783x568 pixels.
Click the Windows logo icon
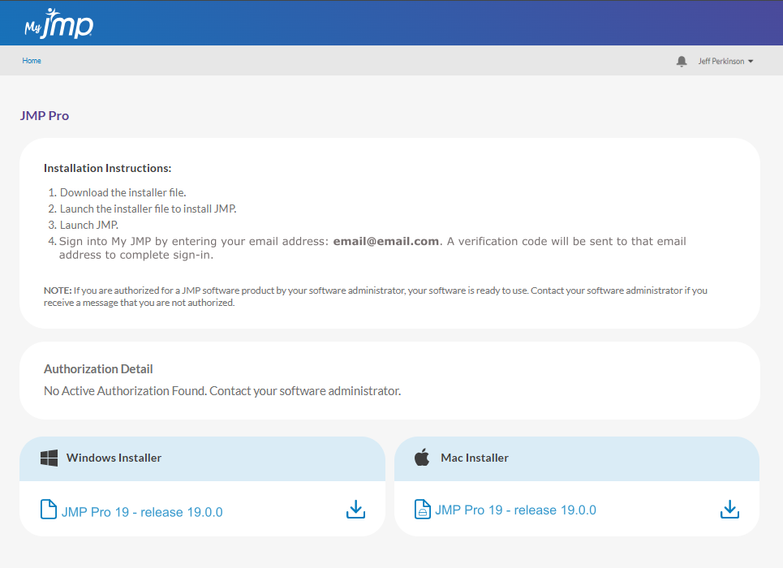[x=49, y=458]
